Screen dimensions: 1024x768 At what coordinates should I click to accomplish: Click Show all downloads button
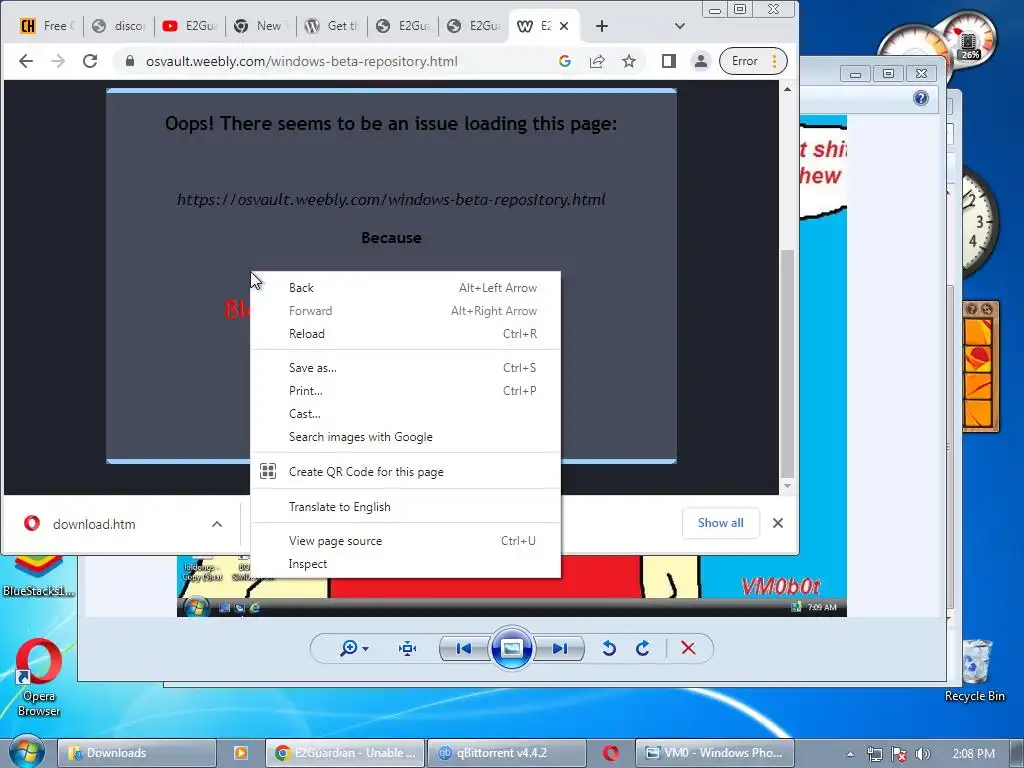[720, 523]
